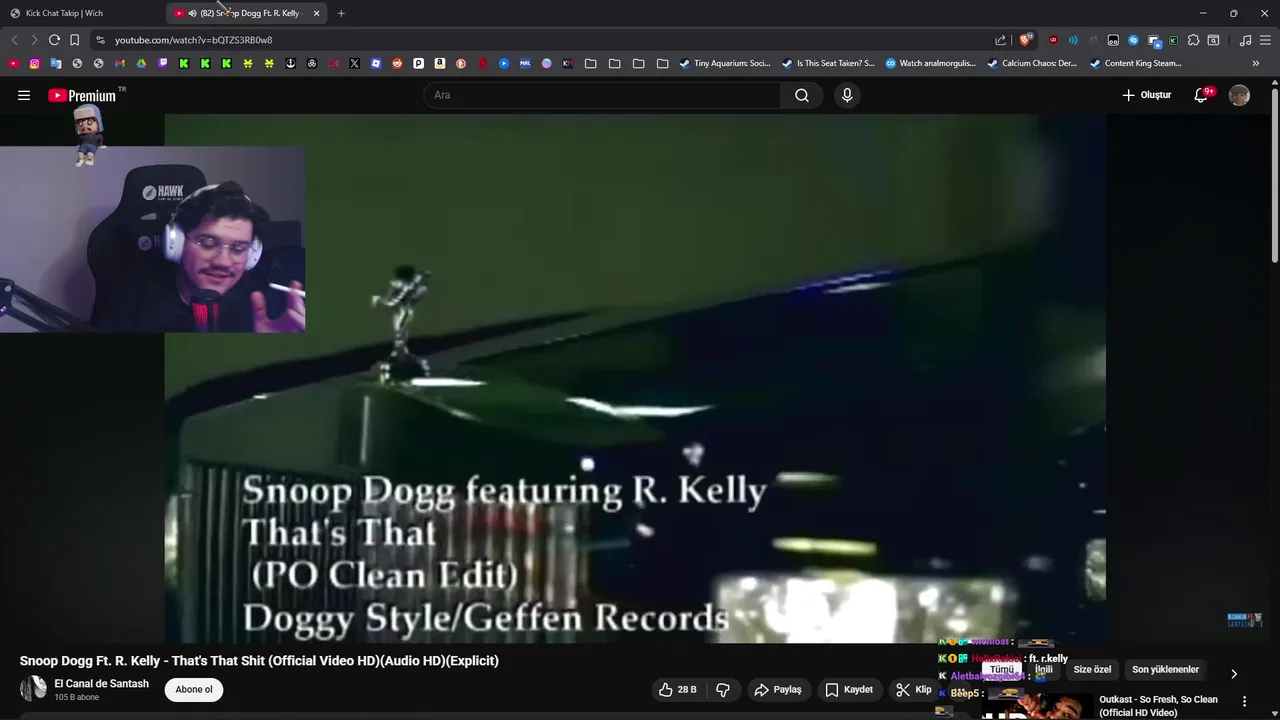Viewport: 1280px width, 720px height.
Task: Open Brave Shields lion icon
Action: point(1025,40)
